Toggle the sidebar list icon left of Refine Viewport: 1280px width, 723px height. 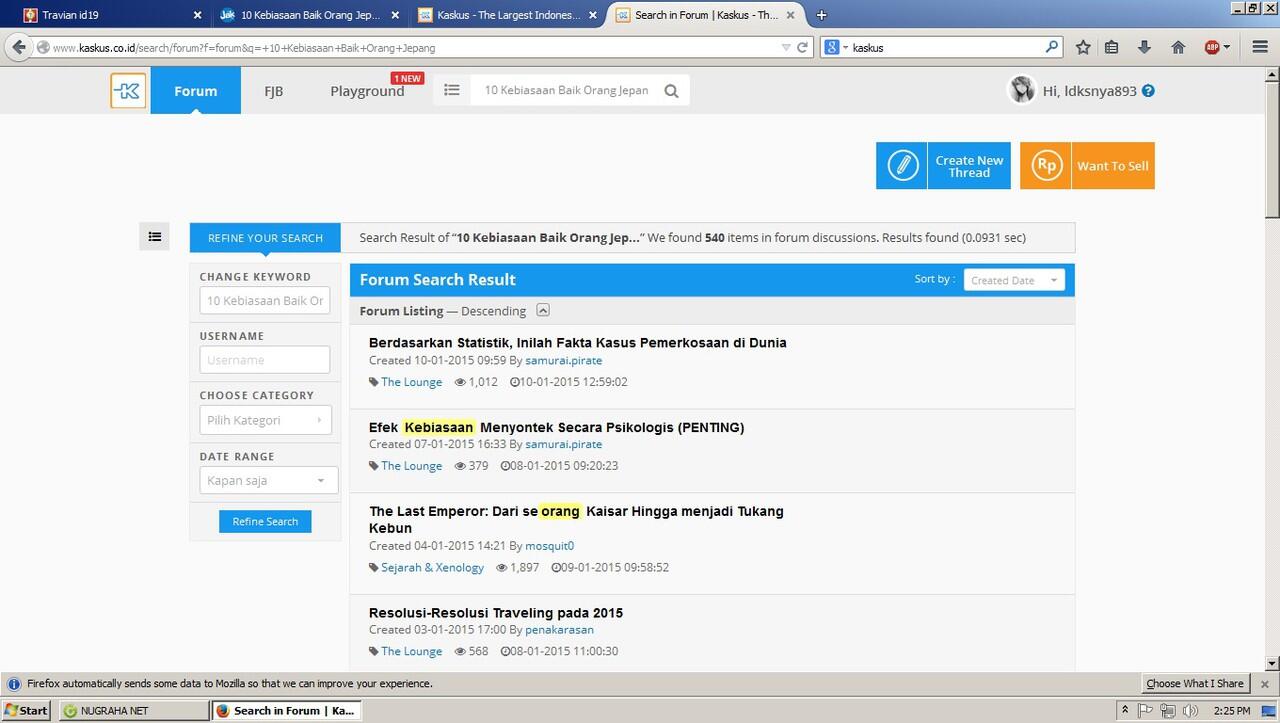point(154,237)
